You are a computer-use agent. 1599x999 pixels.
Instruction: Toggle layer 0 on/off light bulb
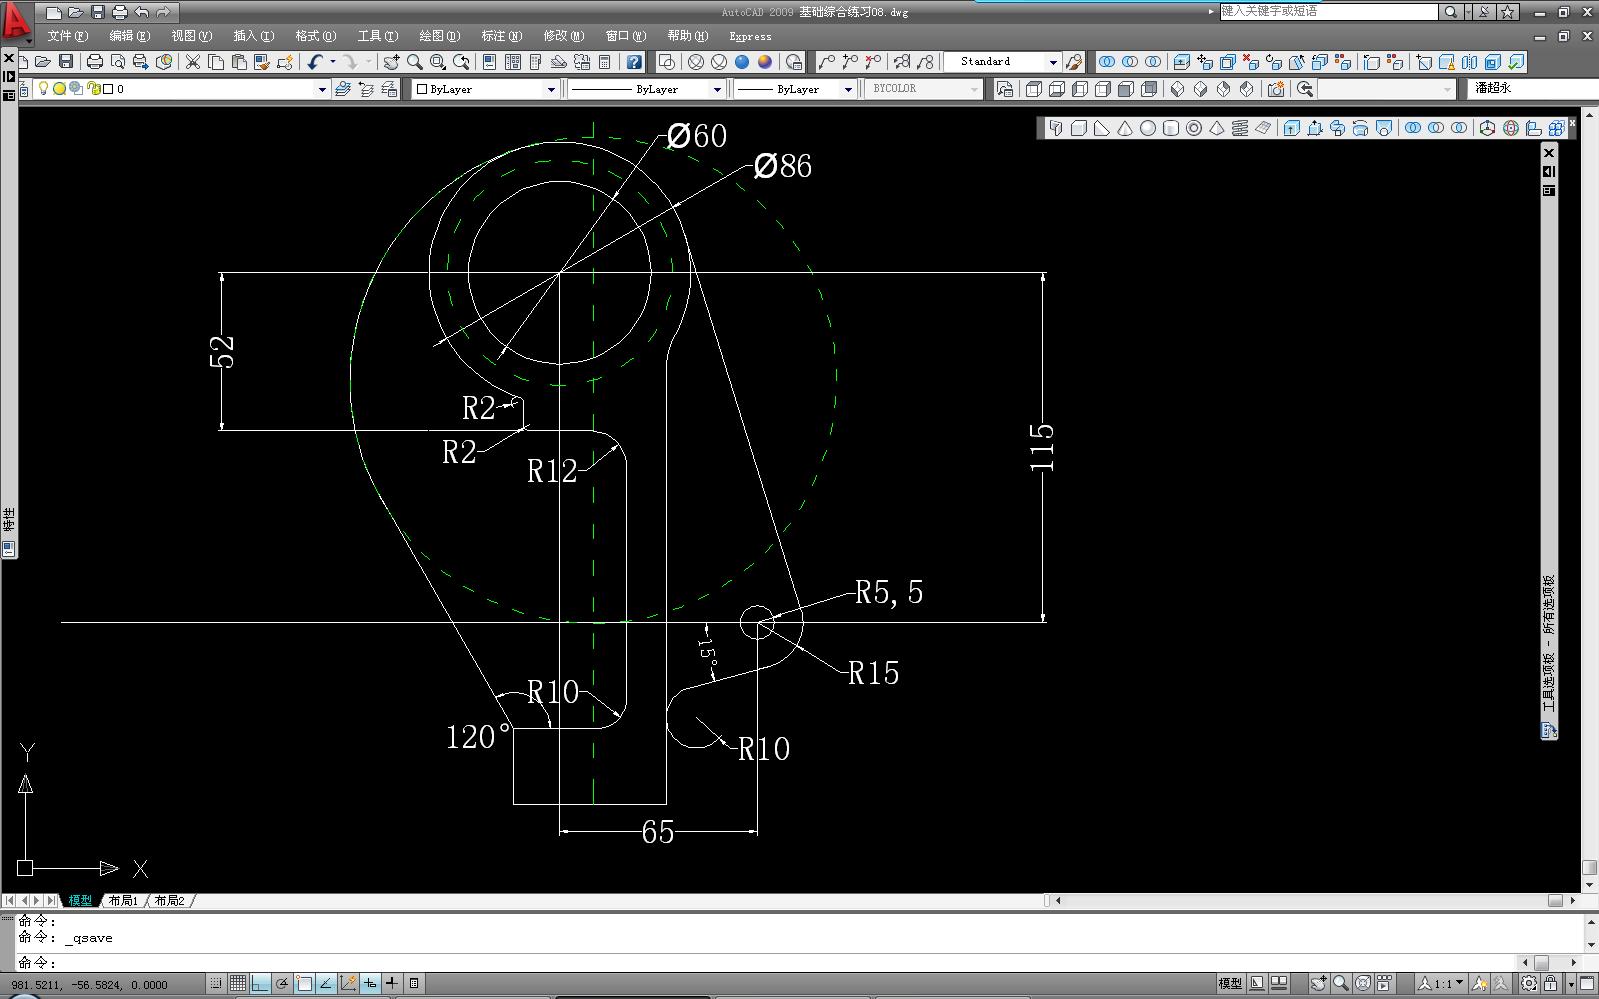(x=43, y=89)
